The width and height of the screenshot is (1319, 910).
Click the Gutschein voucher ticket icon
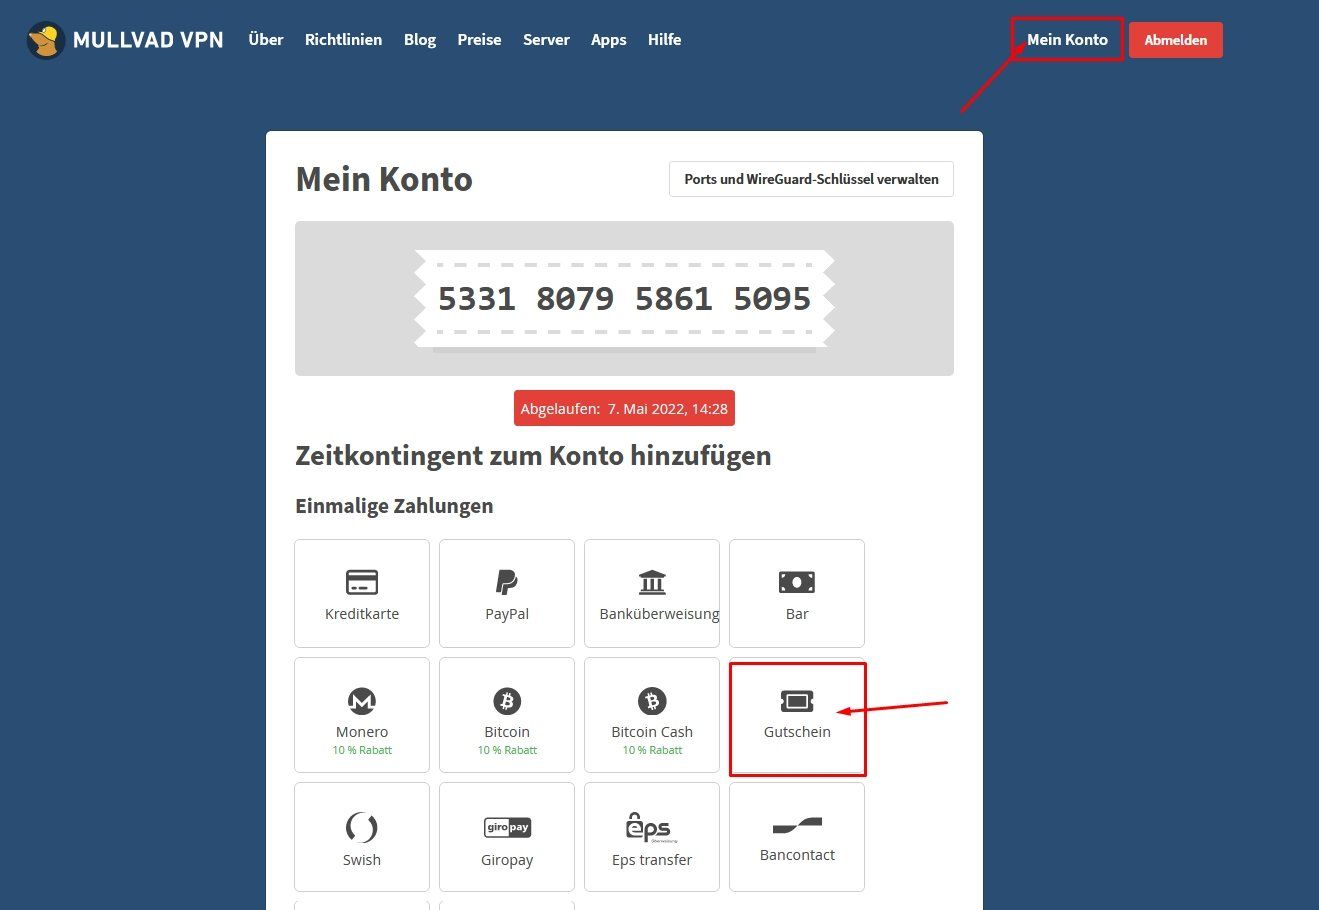click(797, 701)
